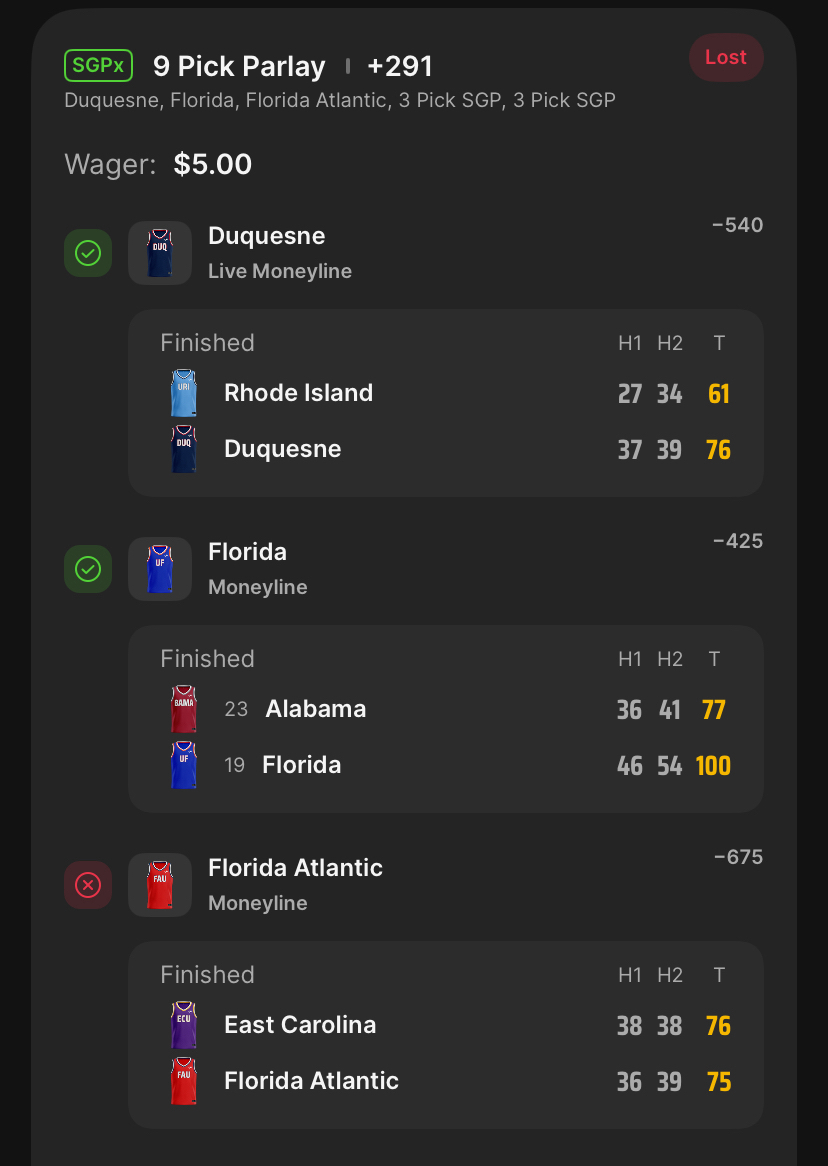The height and width of the screenshot is (1166, 828).
Task: Click the -540 odds for Duquesne
Action: tap(737, 225)
